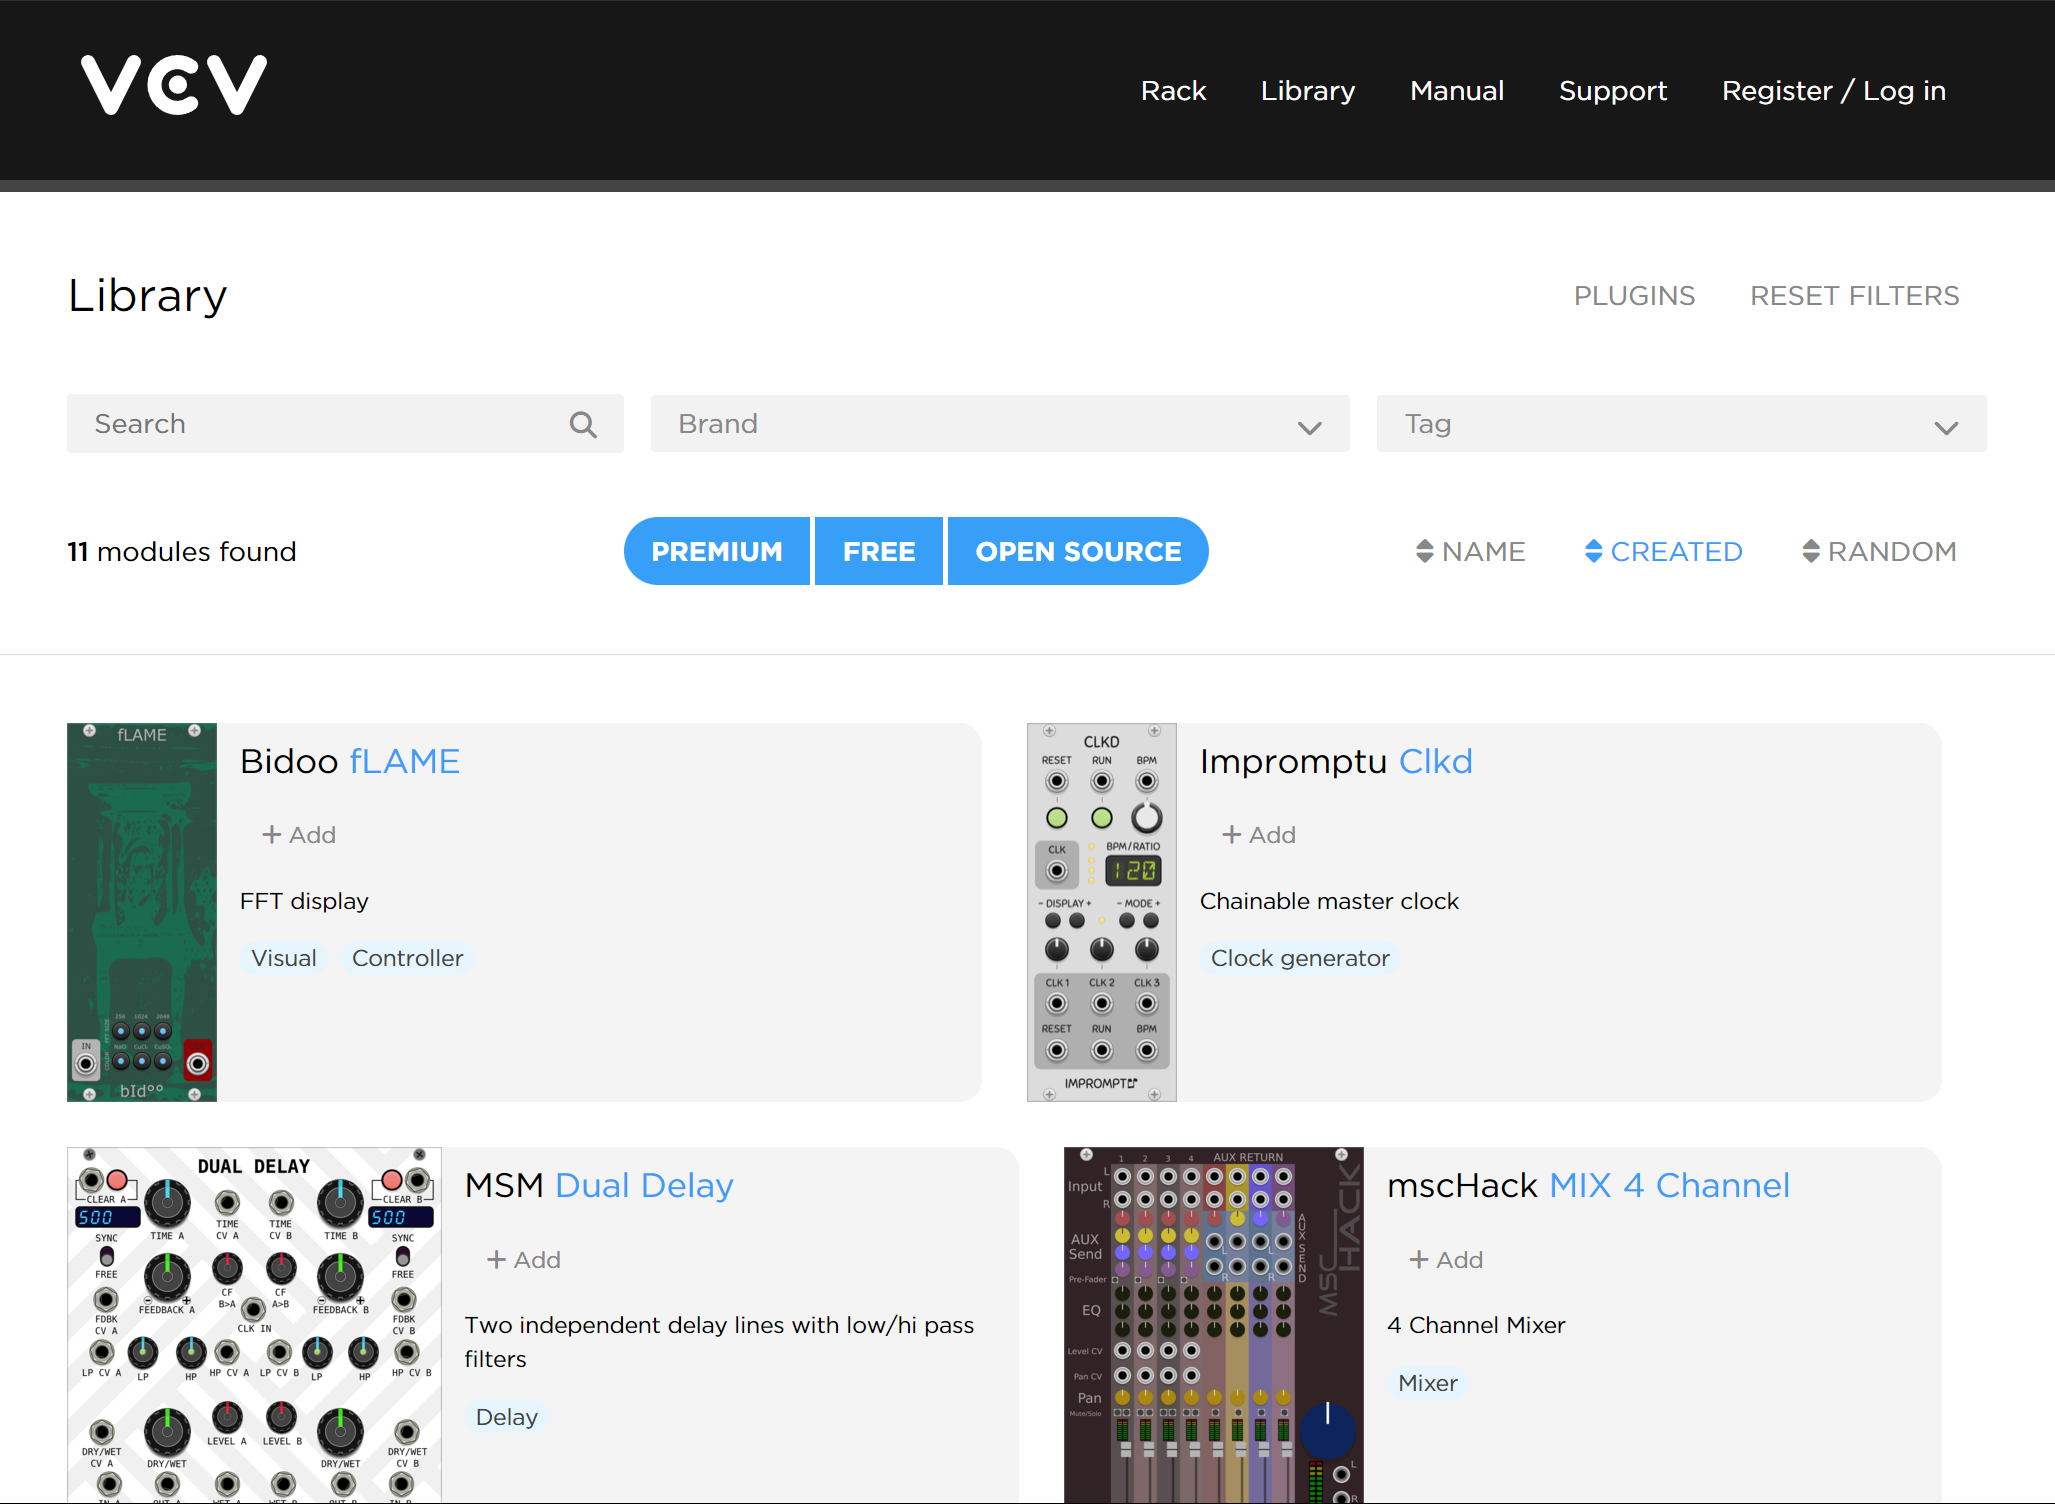Viewport: 2055px width, 1504px height.
Task: Toggle the FREE filter
Action: pos(879,551)
